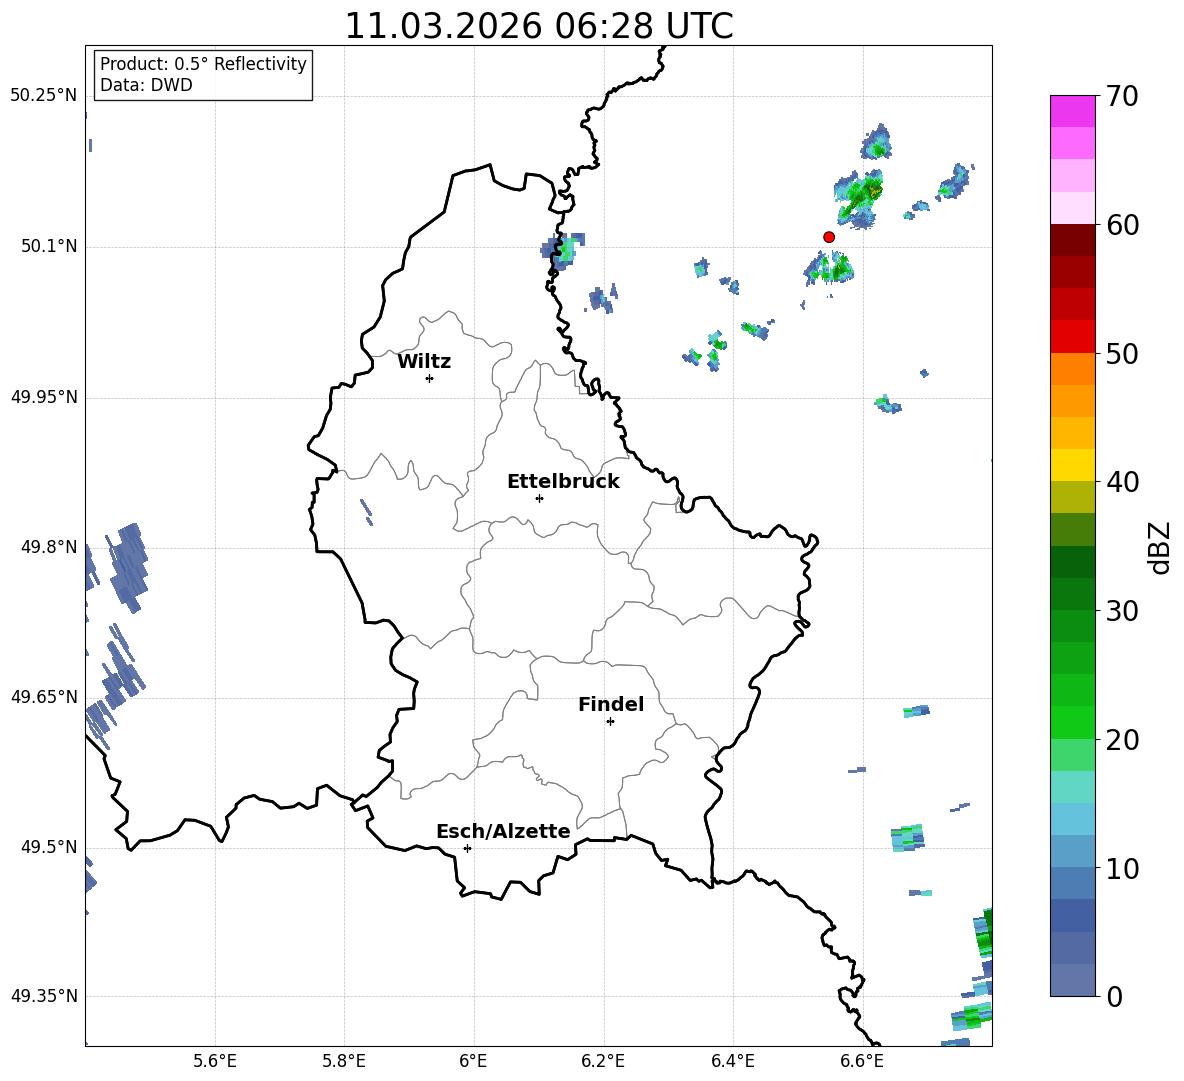
Task: Click the Findel station cross marker
Action: point(610,722)
